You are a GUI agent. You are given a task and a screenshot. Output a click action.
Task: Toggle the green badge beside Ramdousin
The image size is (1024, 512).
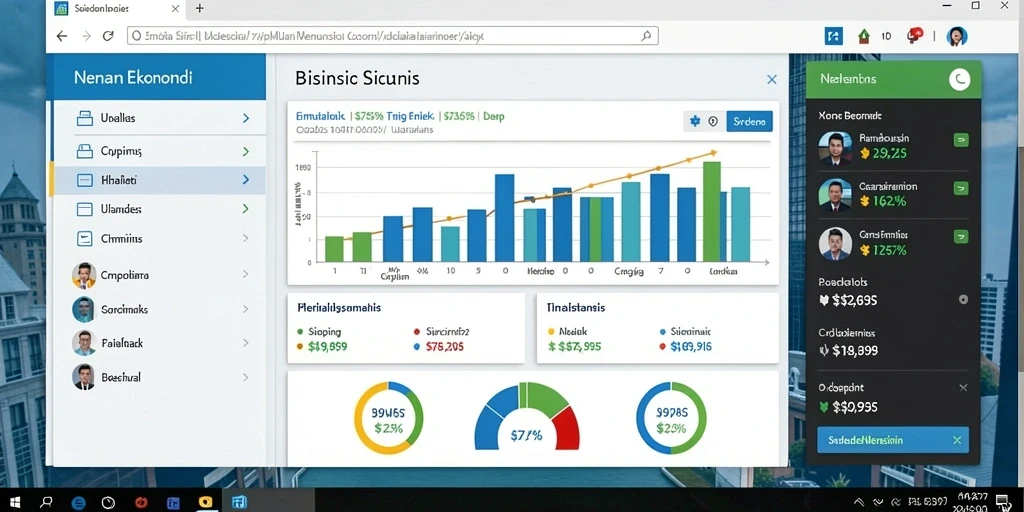tap(961, 139)
